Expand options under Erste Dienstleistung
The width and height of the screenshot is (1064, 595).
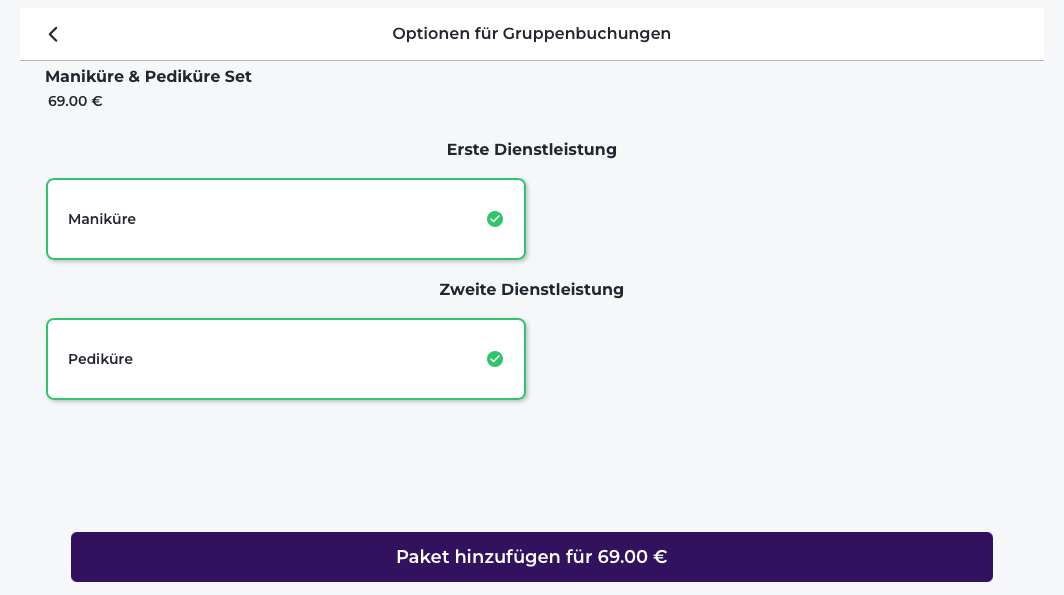[531, 149]
